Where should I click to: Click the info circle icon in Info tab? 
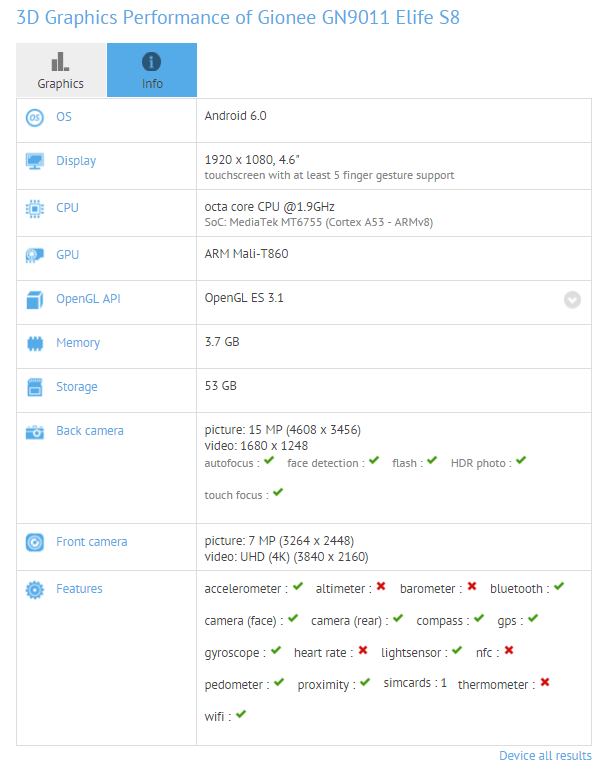pos(151,62)
